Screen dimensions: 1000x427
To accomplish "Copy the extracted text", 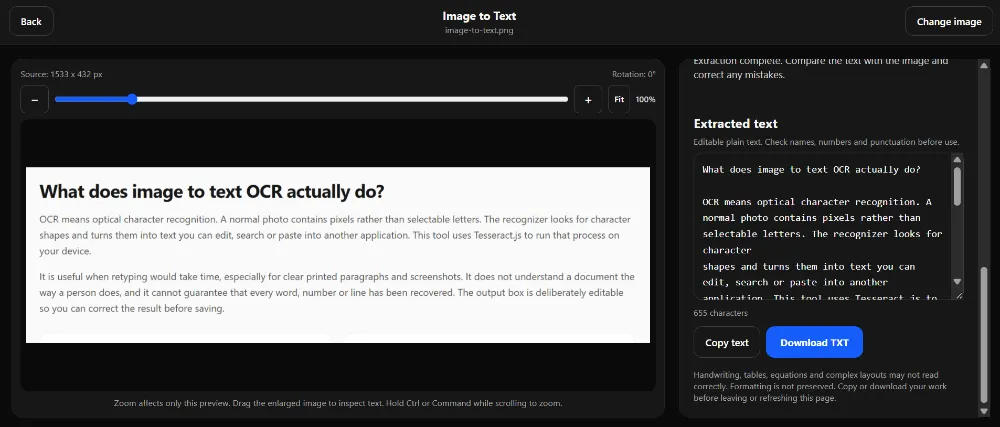I will (726, 342).
